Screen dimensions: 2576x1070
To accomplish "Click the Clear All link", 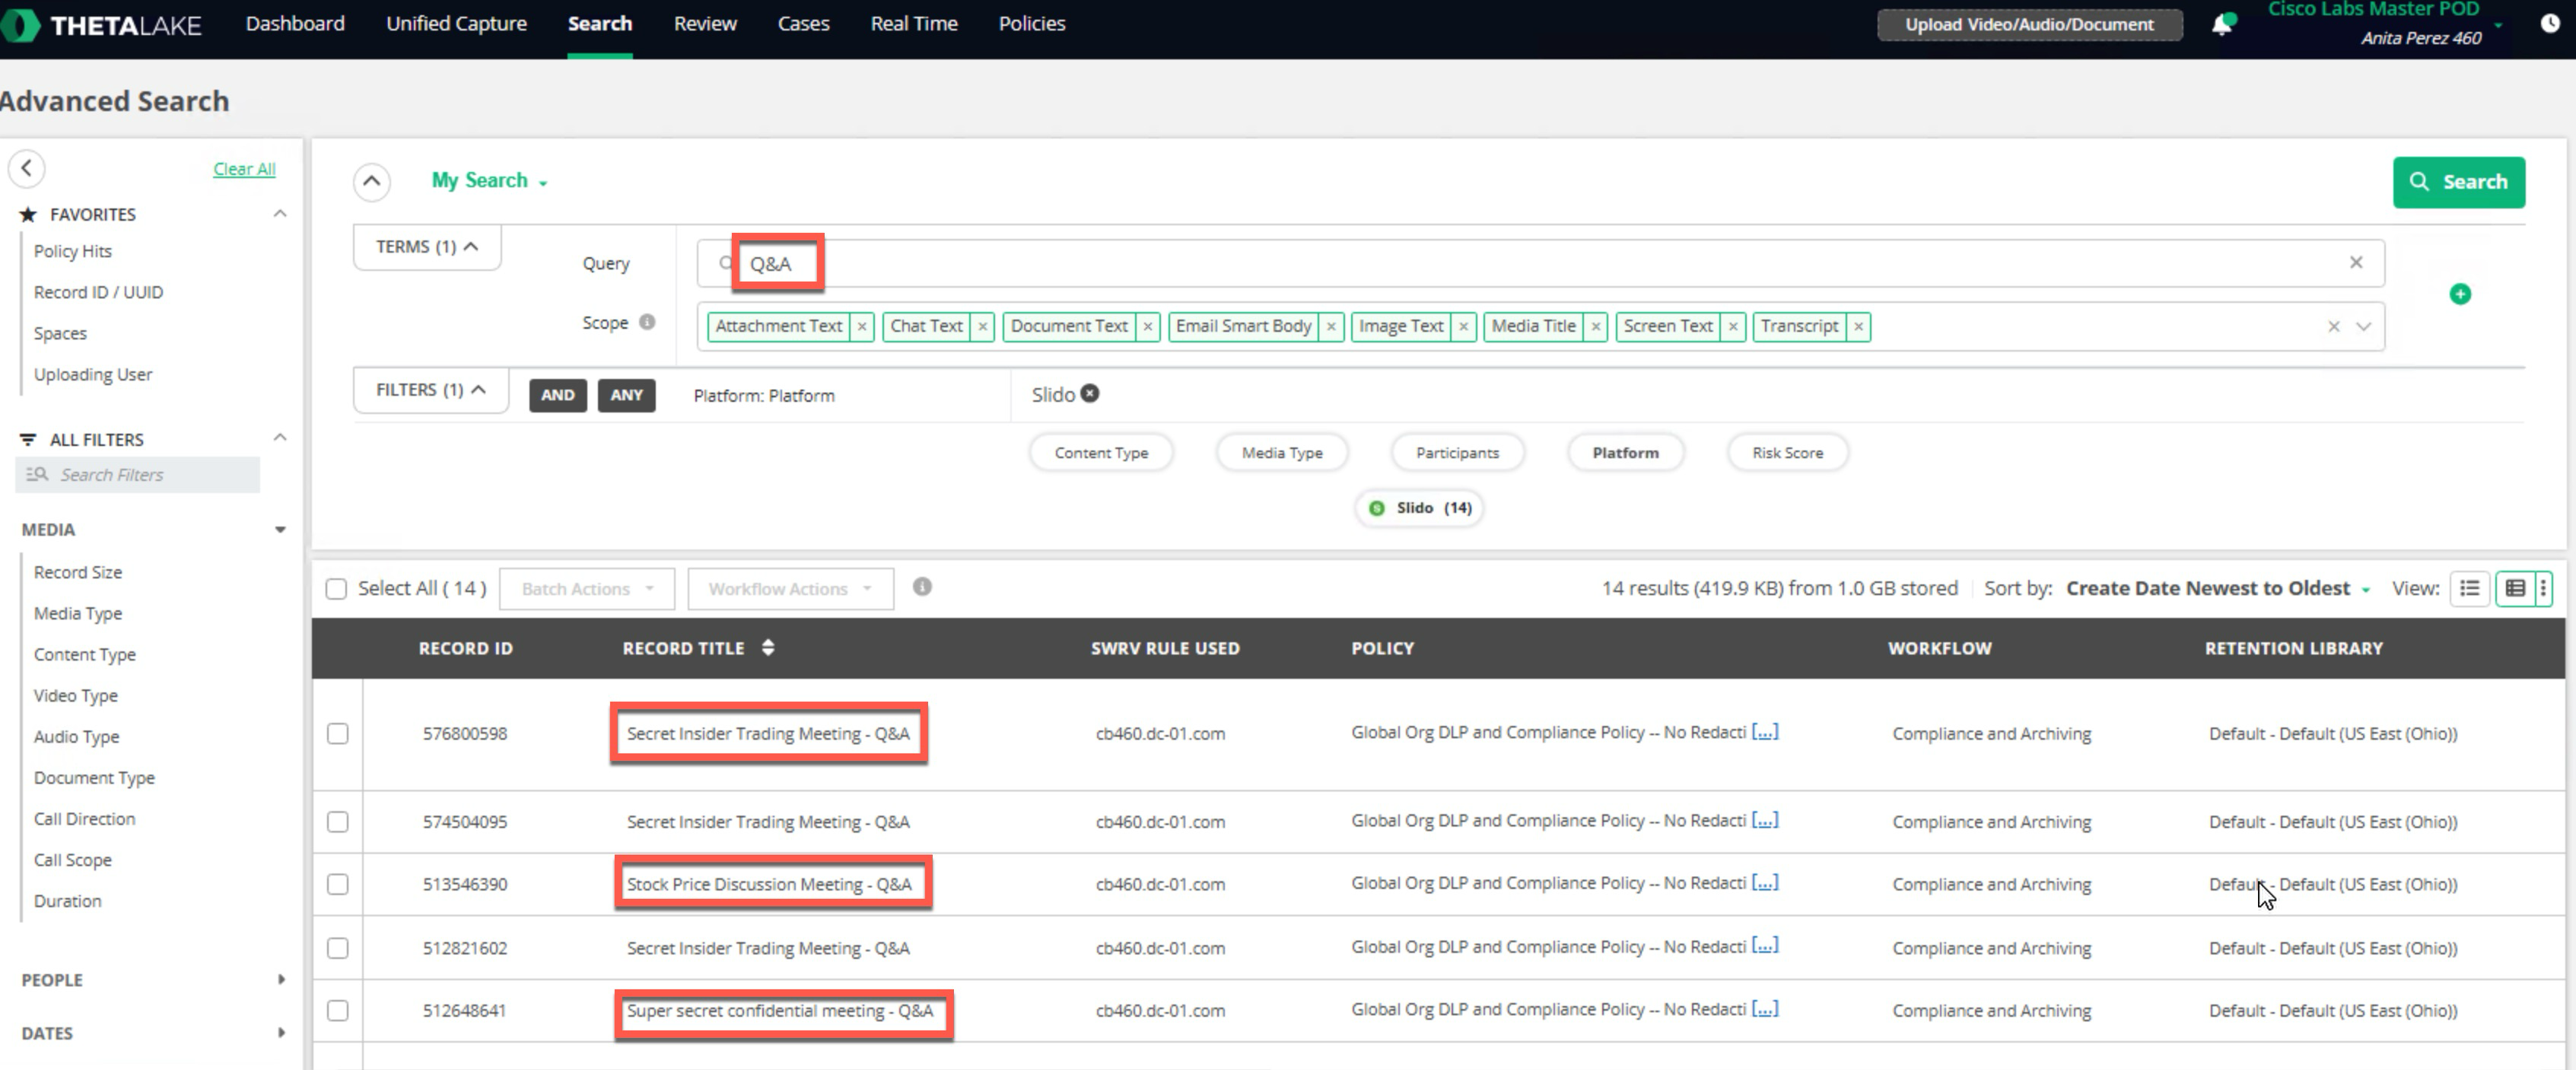I will (x=244, y=169).
